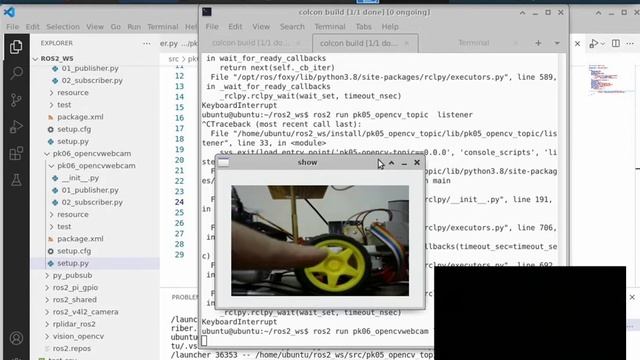Click the src breadcrumb segment
The image size is (640, 360).
pyautogui.click(x=173, y=59)
